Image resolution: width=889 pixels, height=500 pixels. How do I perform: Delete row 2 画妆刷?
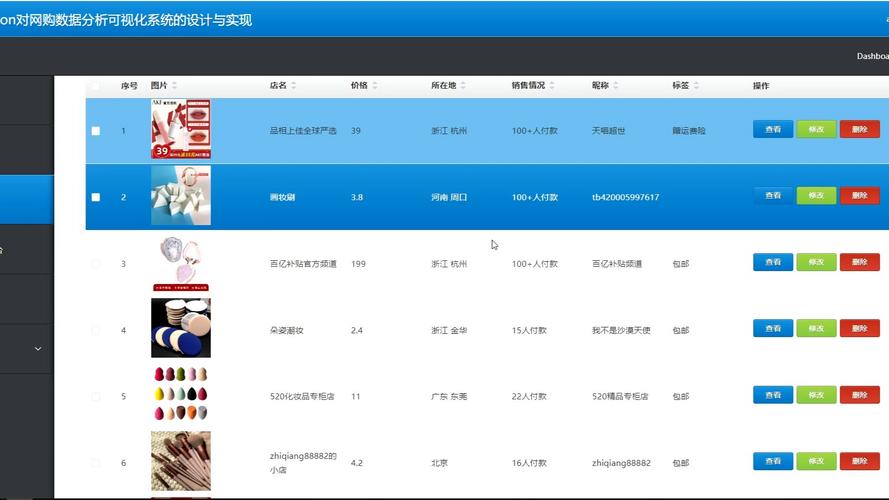[860, 196]
